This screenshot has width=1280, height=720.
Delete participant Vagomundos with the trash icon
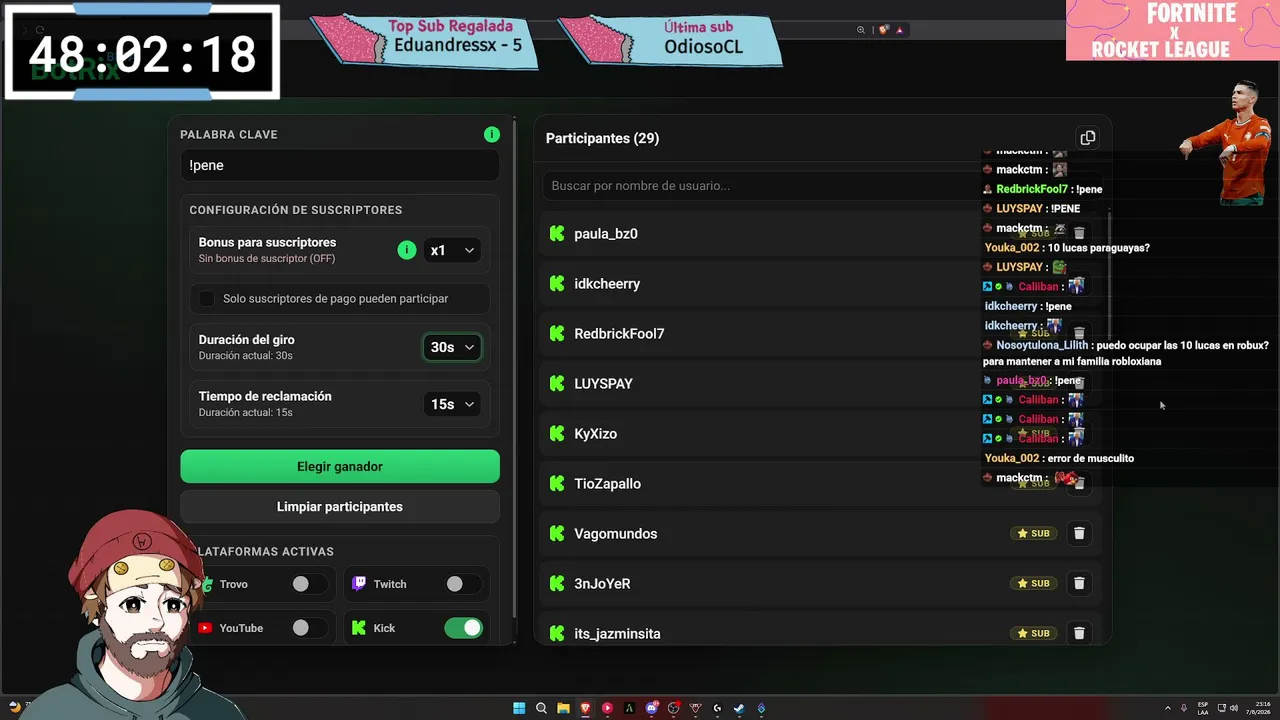point(1079,533)
